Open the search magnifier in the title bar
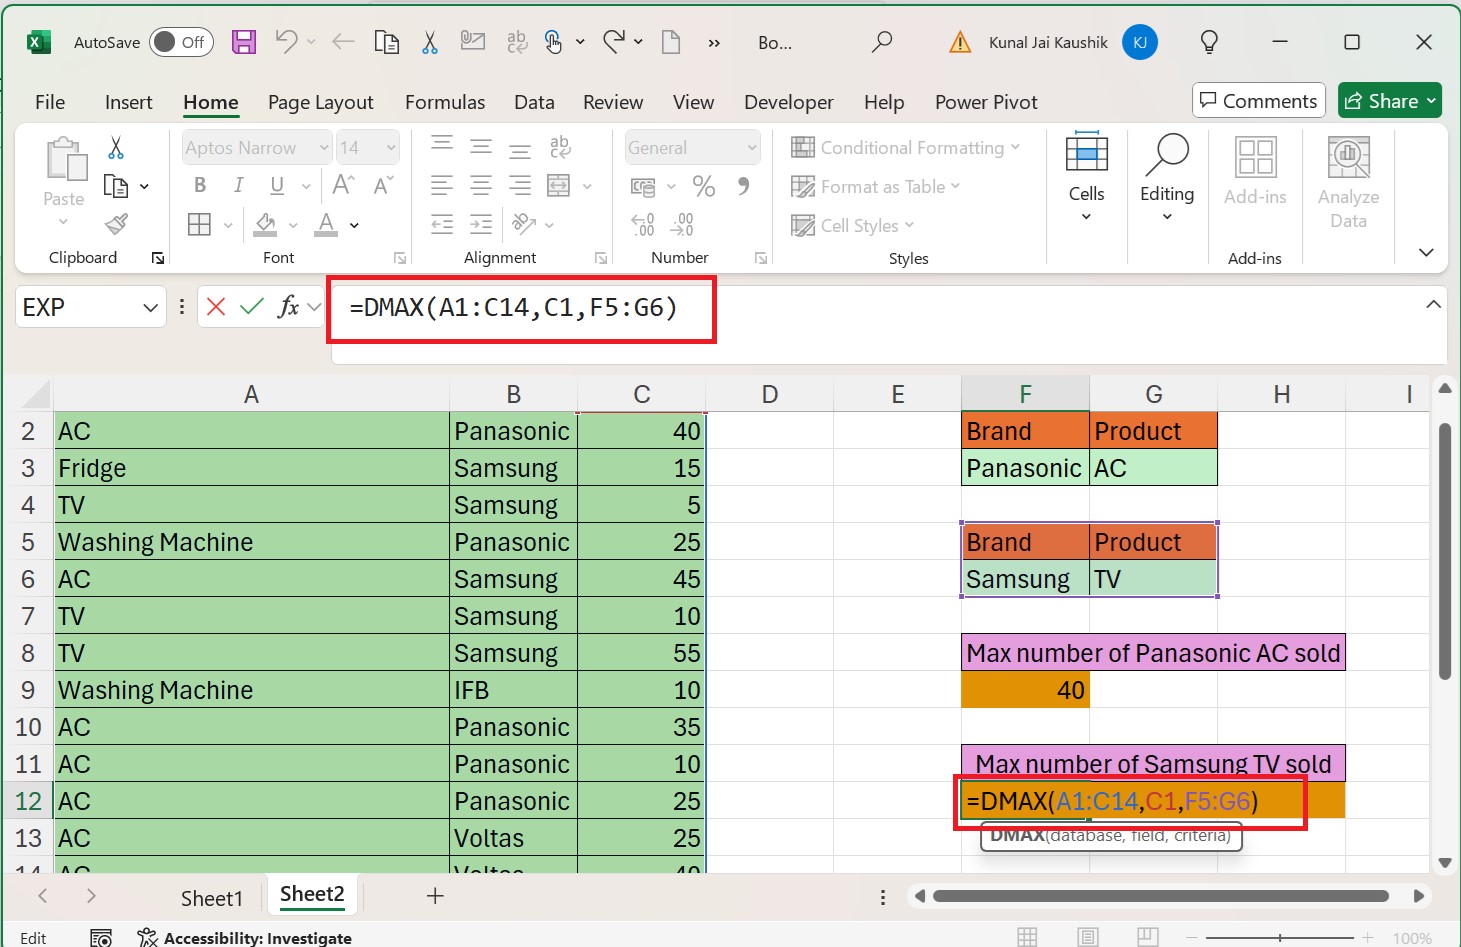 [881, 42]
